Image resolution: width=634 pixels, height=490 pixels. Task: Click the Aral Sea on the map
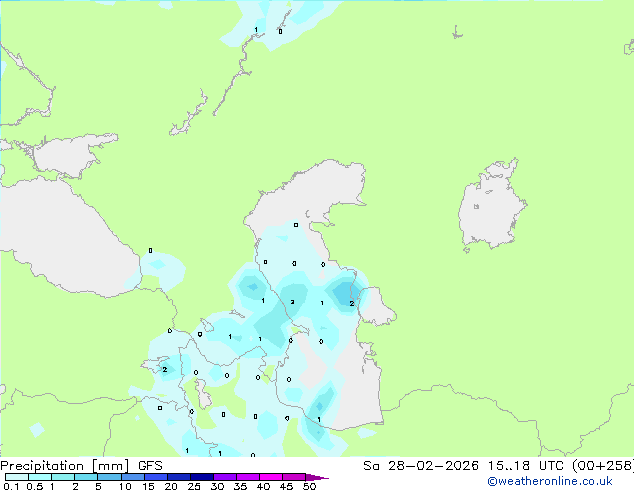click(490, 212)
